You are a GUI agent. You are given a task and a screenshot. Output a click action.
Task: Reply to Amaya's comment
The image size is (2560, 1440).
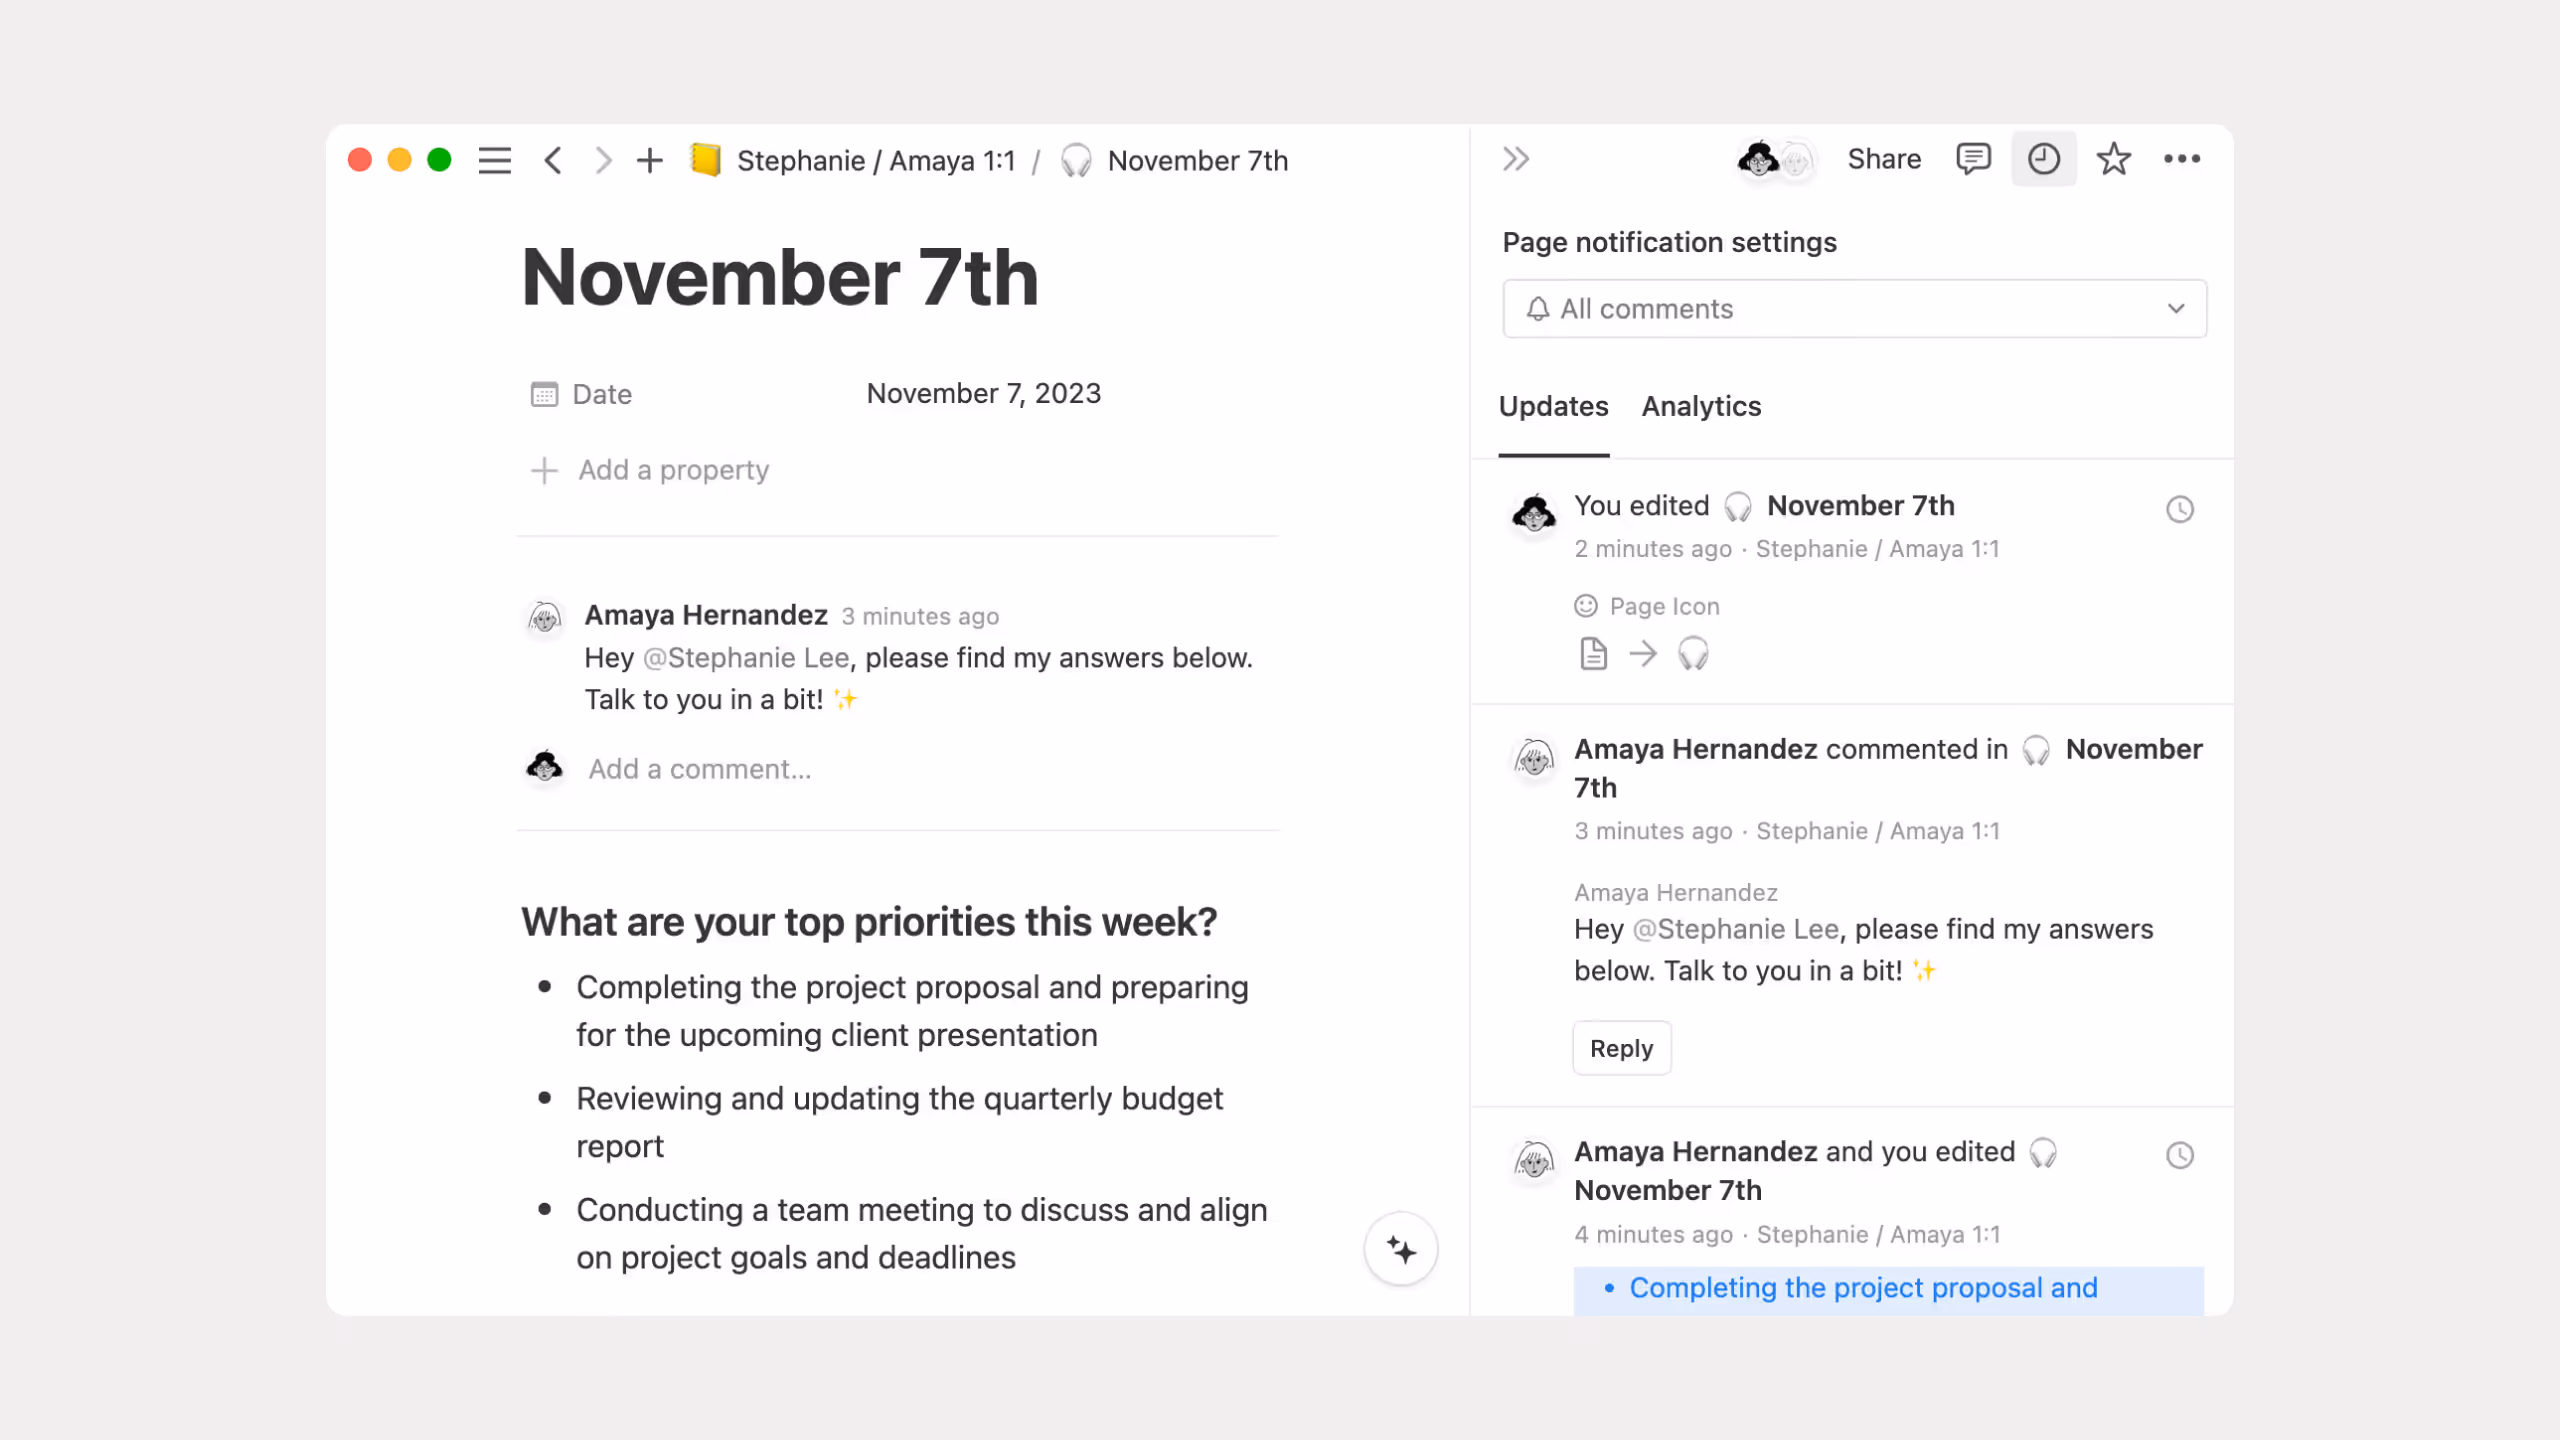coord(1621,1048)
